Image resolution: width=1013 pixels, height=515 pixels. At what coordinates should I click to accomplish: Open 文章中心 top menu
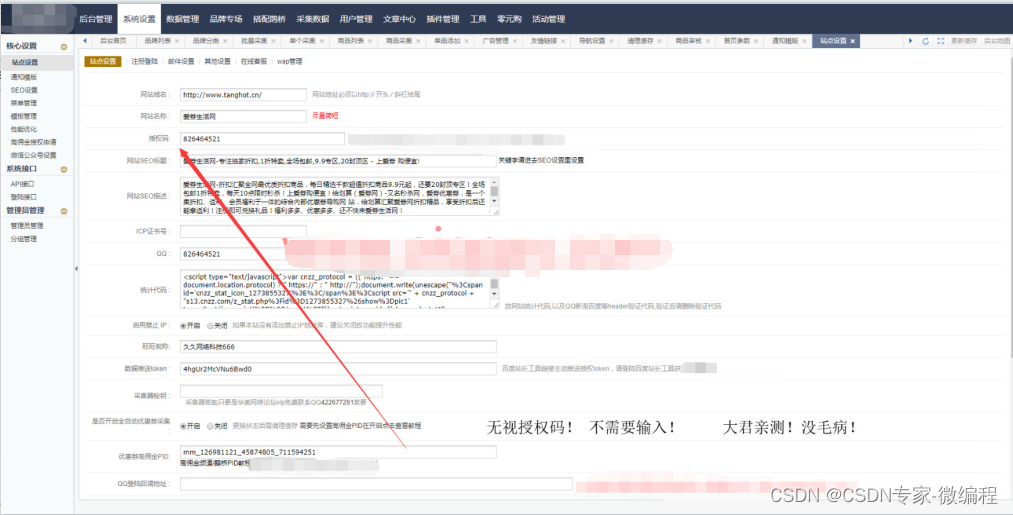click(399, 19)
